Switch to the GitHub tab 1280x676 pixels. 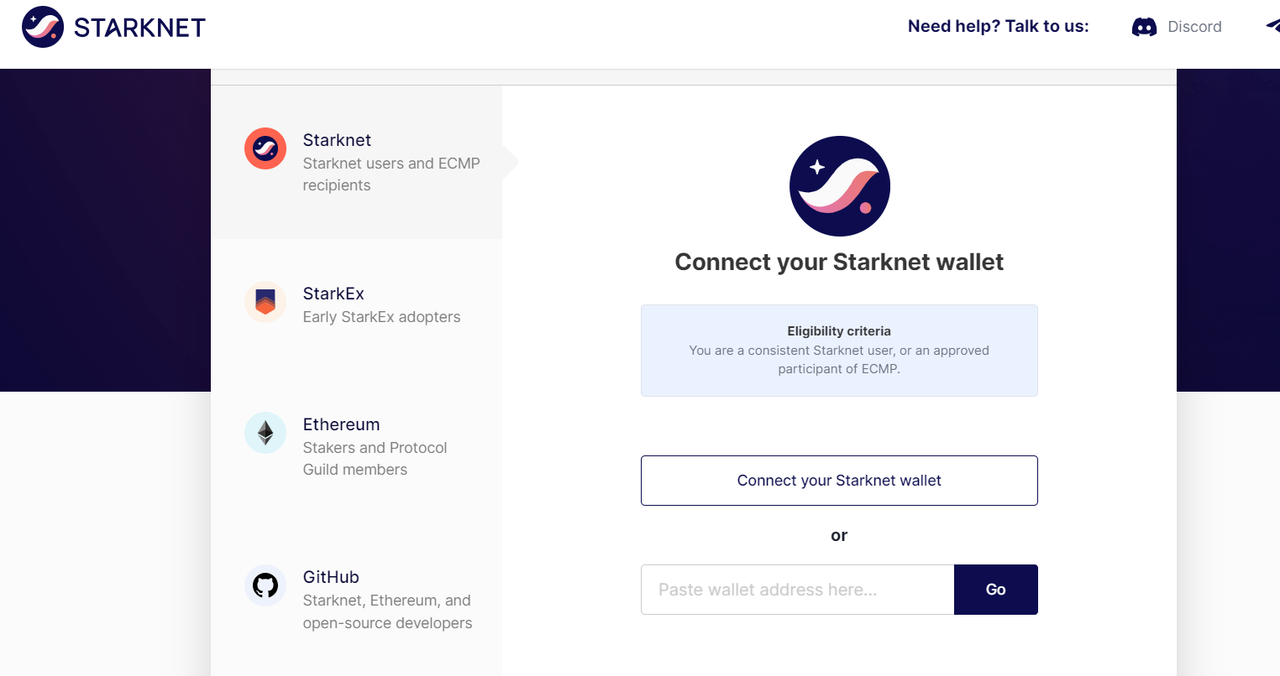331,577
